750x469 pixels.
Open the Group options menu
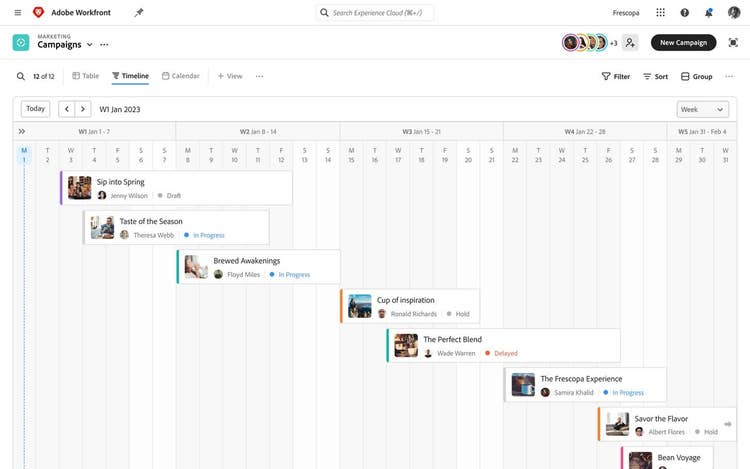coord(697,76)
